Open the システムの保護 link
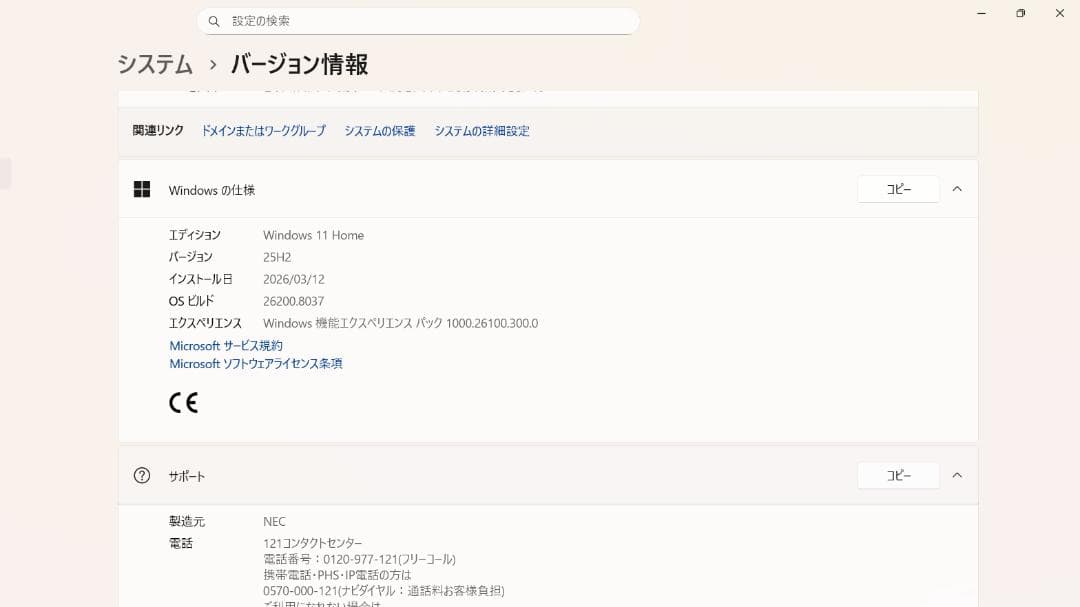This screenshot has height=607, width=1080. (379, 130)
